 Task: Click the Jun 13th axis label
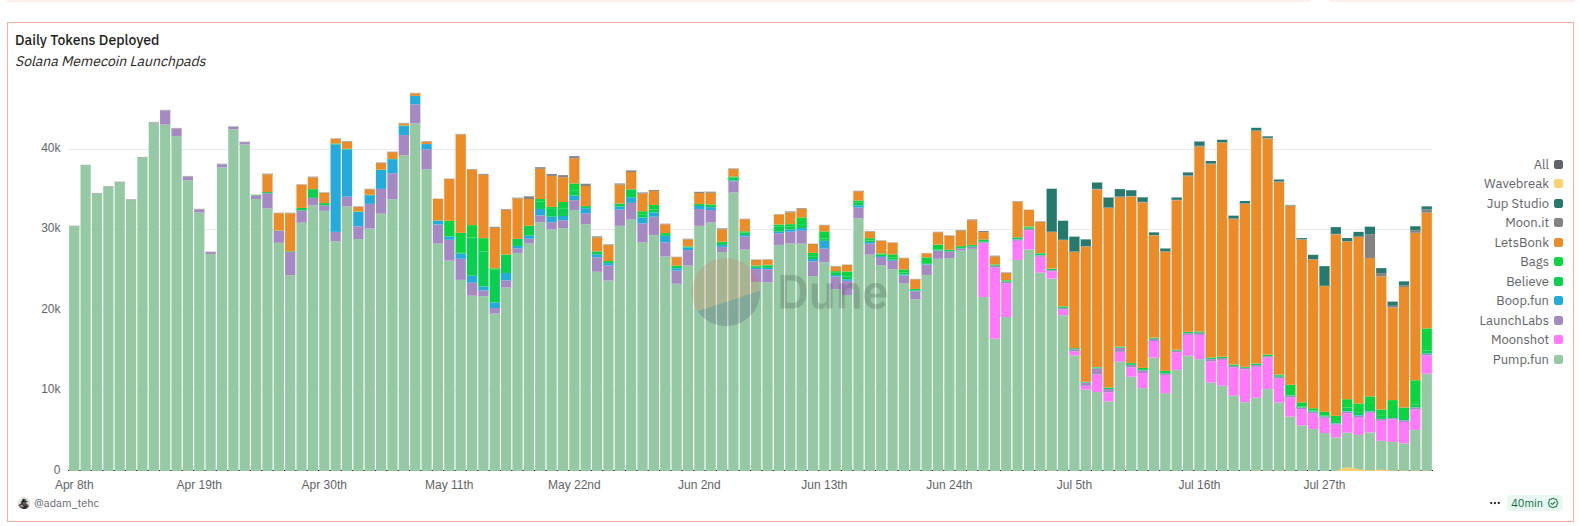coord(824,484)
